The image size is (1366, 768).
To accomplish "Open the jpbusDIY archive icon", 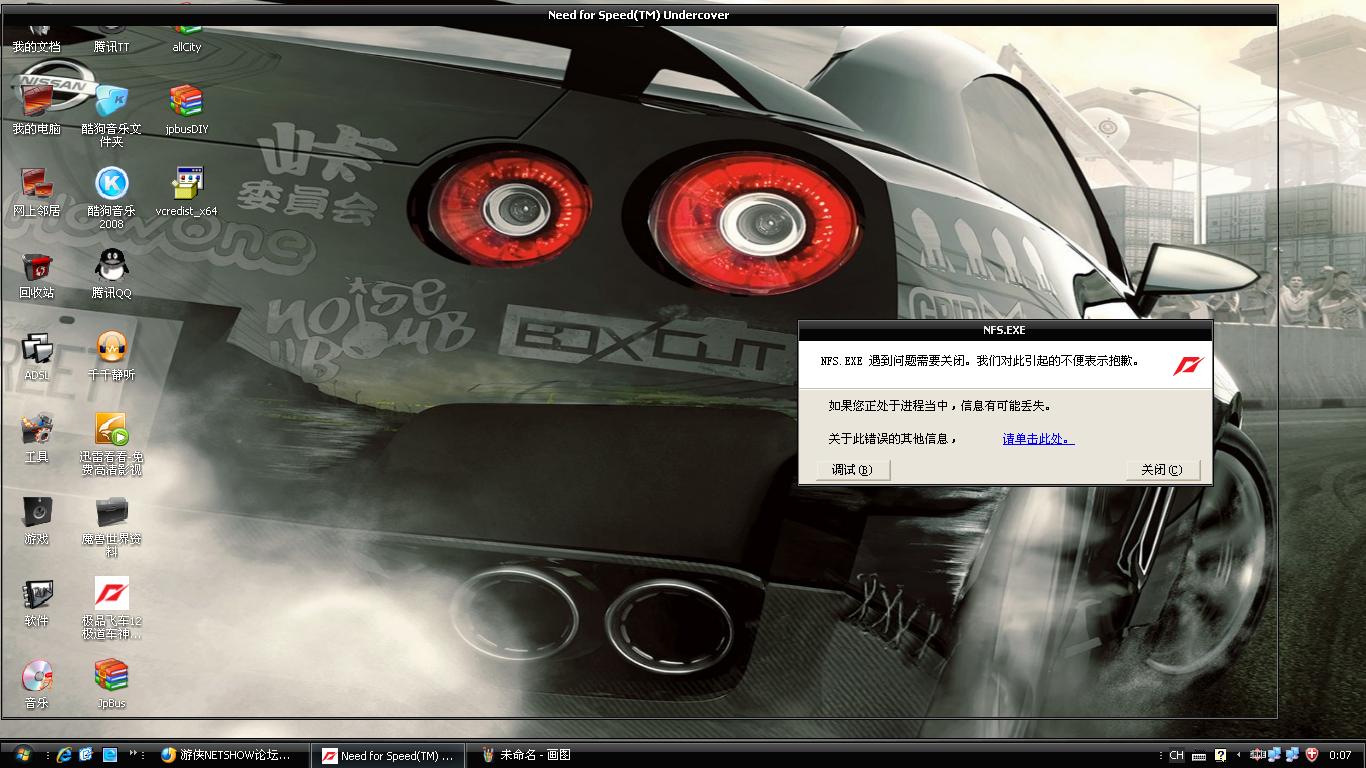I will 186,108.
